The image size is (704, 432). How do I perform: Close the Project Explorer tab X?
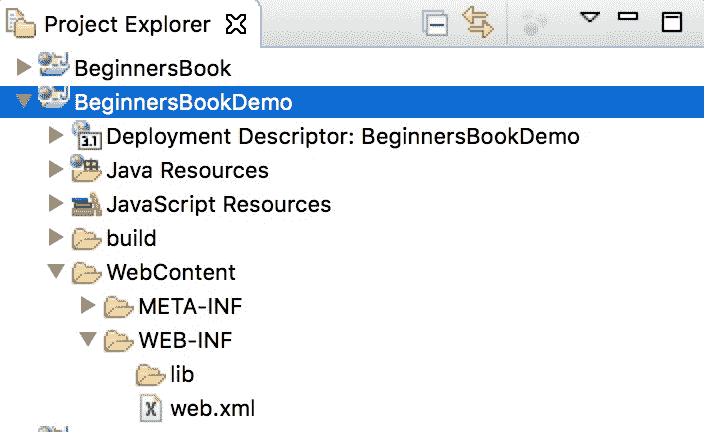[237, 24]
